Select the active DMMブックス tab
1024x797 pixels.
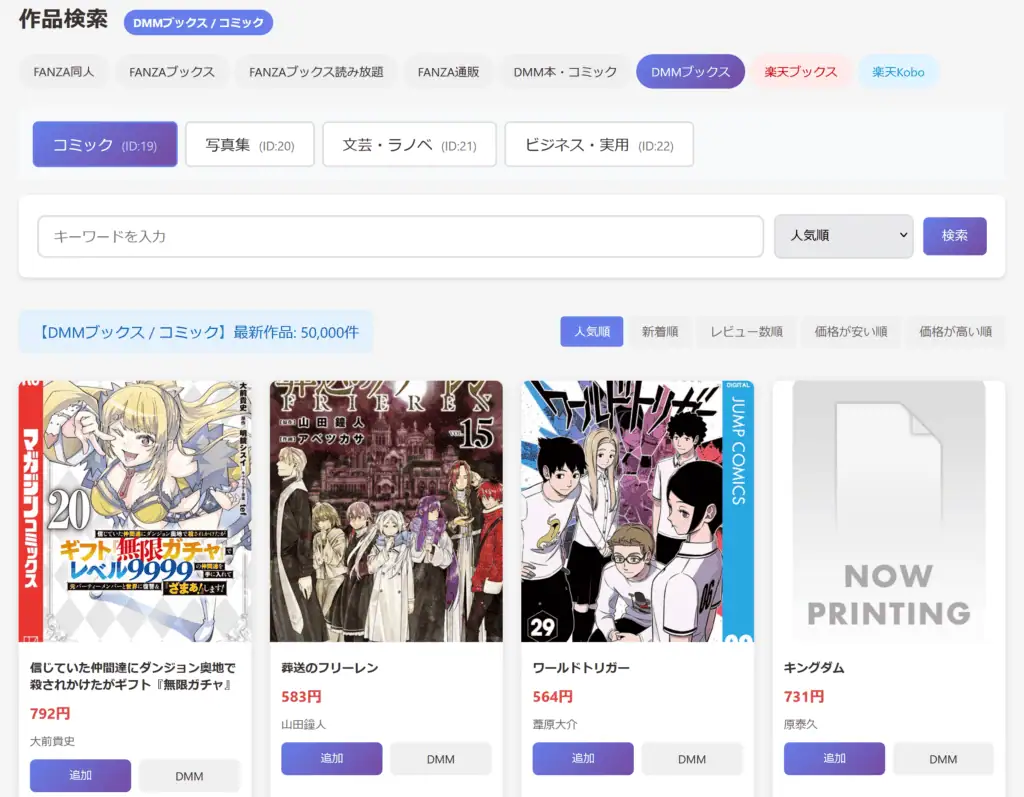coord(690,72)
